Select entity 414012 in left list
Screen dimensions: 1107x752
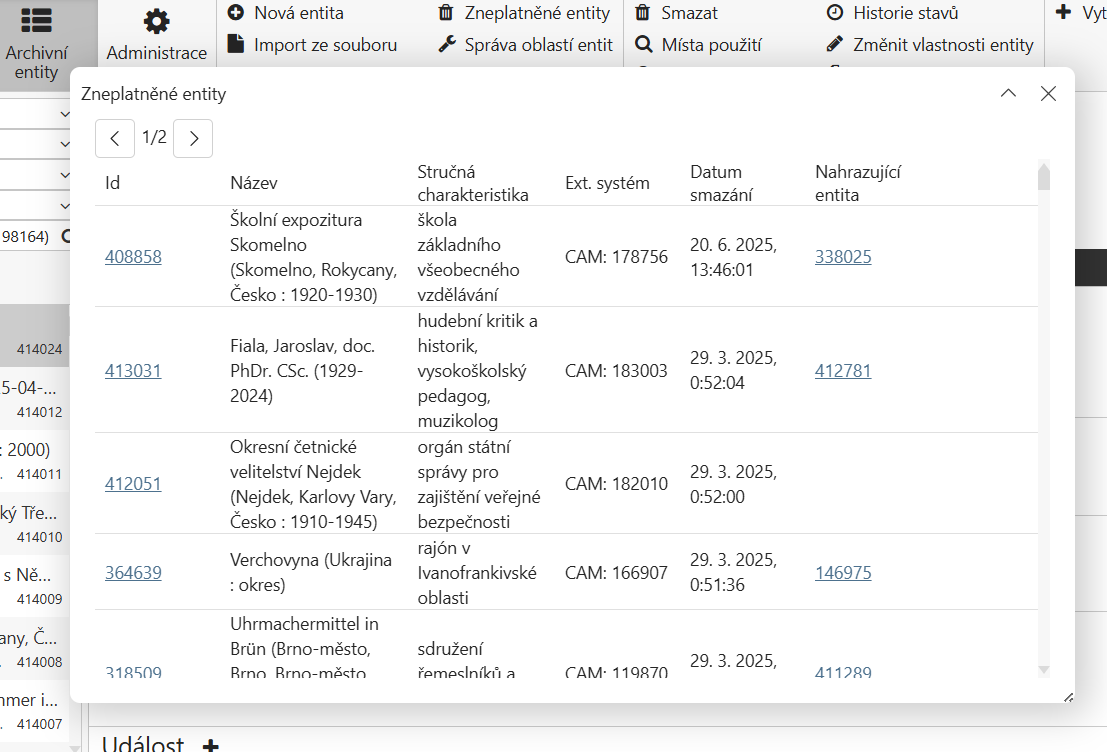point(35,400)
